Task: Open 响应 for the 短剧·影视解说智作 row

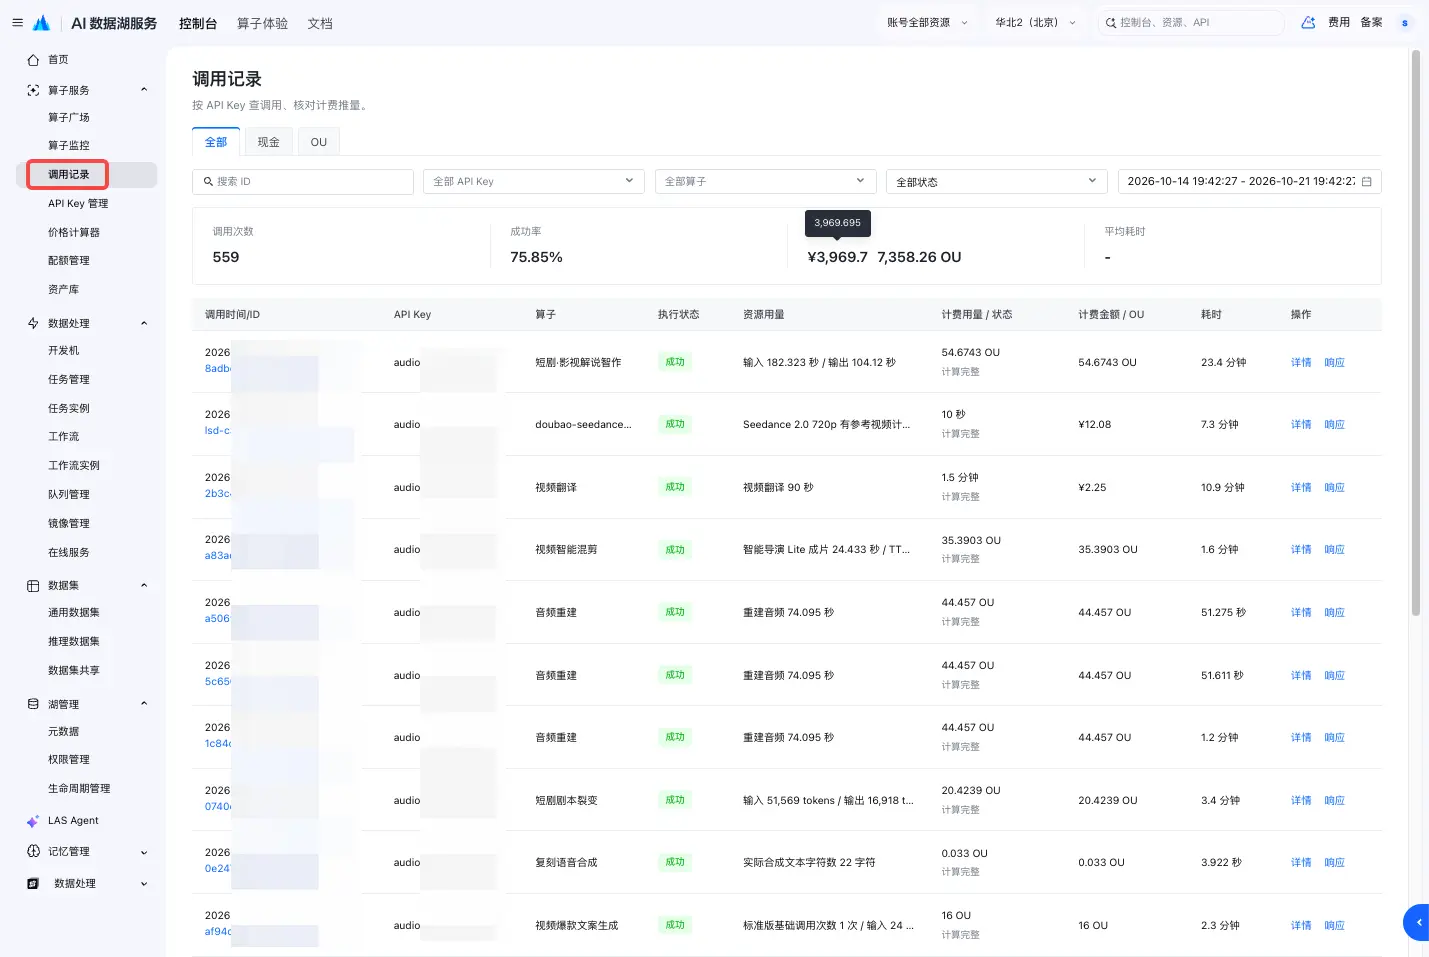Action: (x=1334, y=362)
